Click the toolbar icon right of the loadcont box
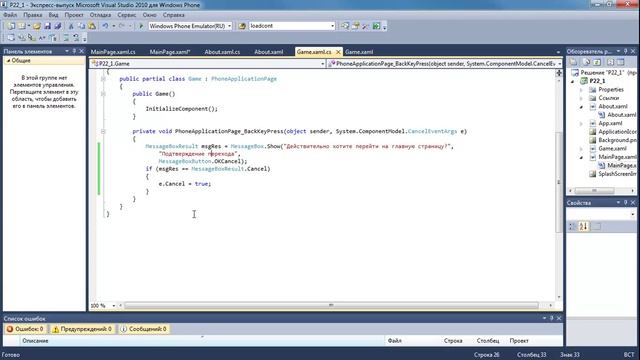The width and height of the screenshot is (640, 360). click(x=345, y=26)
